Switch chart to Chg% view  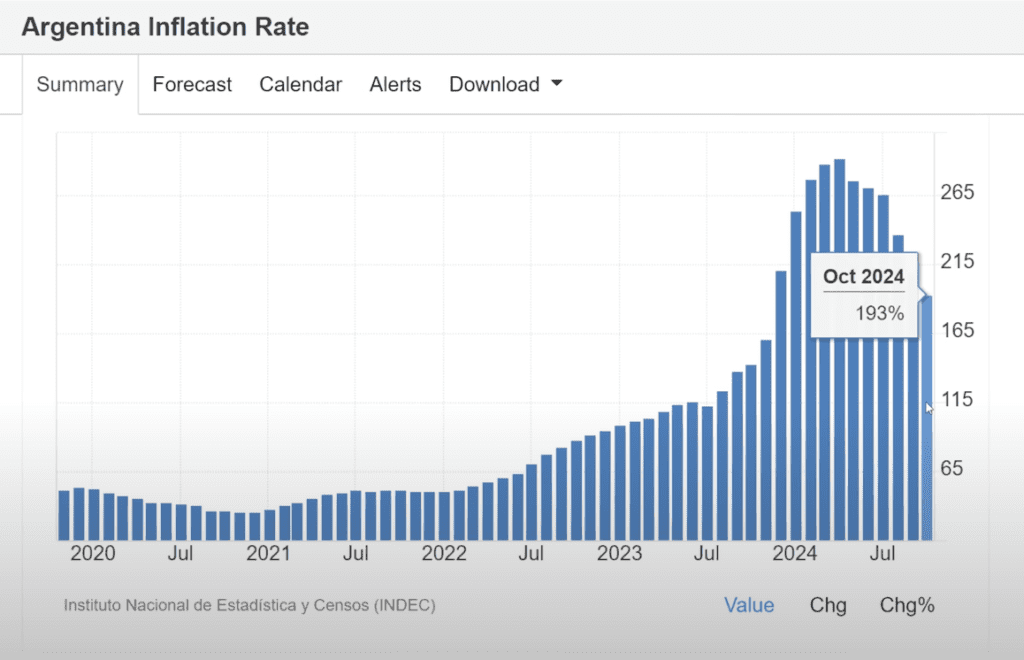tap(907, 605)
